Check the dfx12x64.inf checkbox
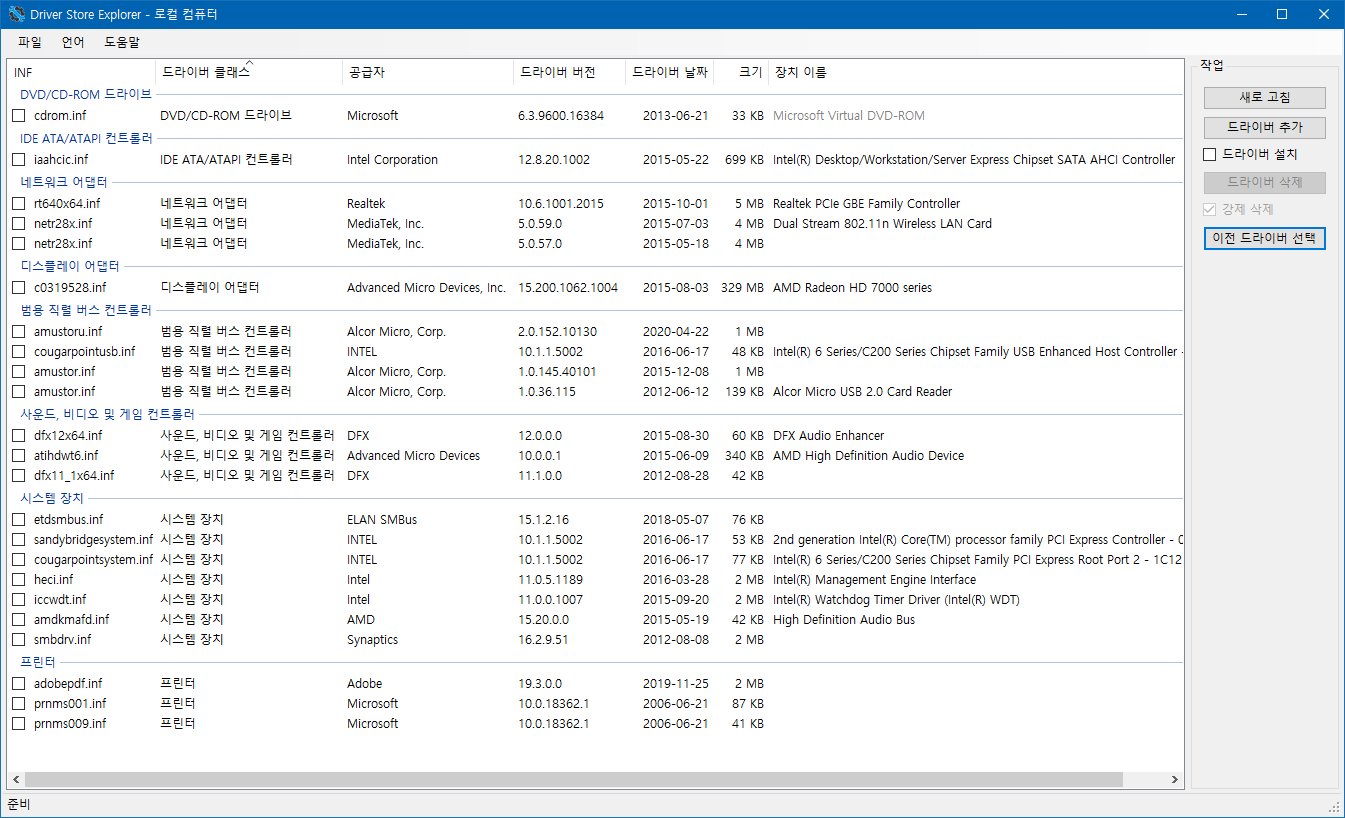1345x818 pixels. click(x=19, y=436)
